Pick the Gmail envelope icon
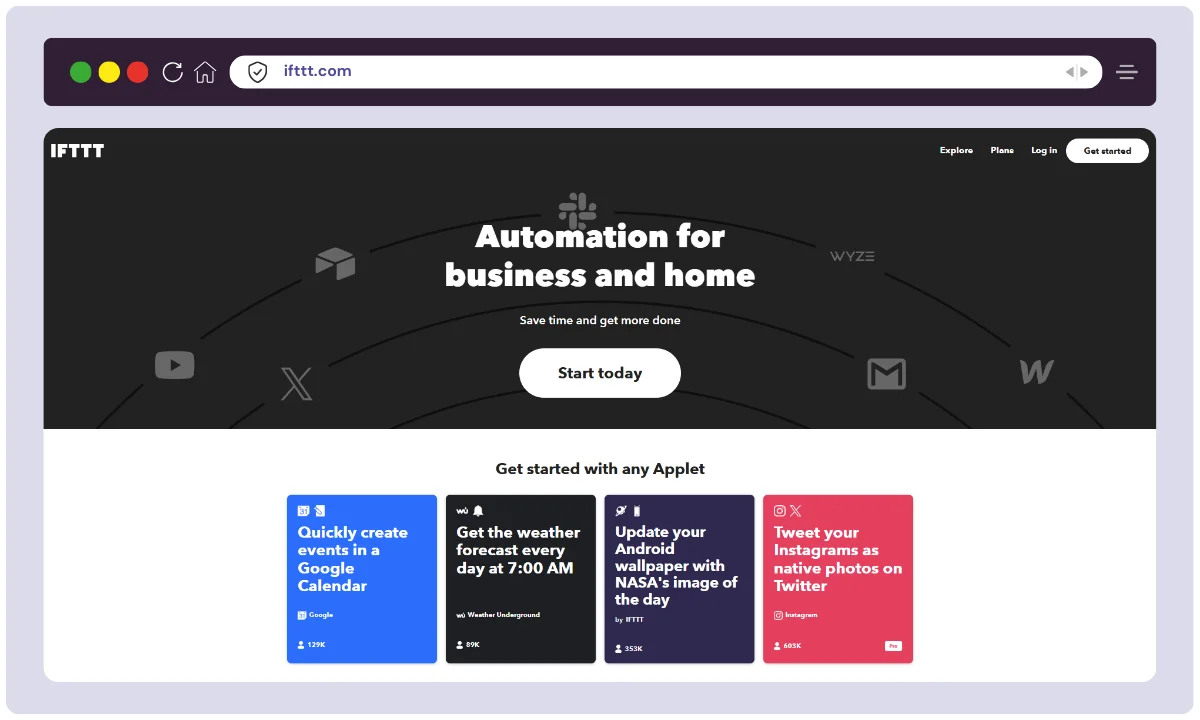 click(x=886, y=374)
